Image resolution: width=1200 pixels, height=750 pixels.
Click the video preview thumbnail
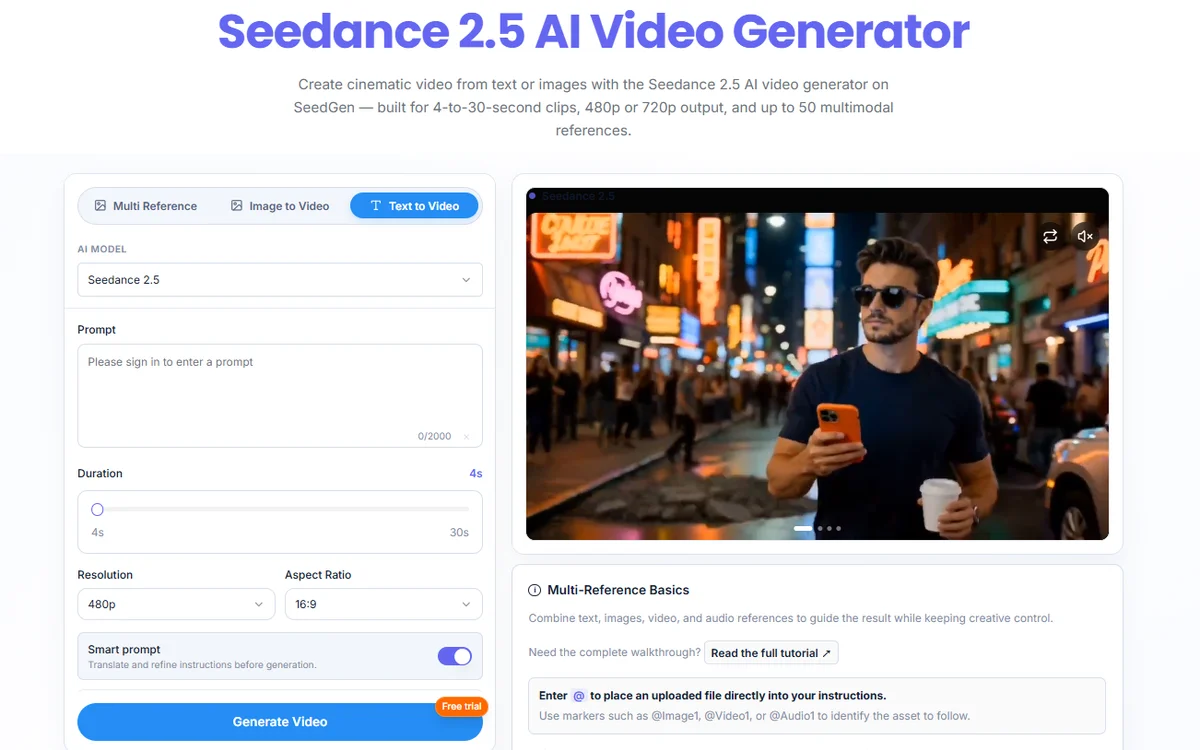pos(817,364)
